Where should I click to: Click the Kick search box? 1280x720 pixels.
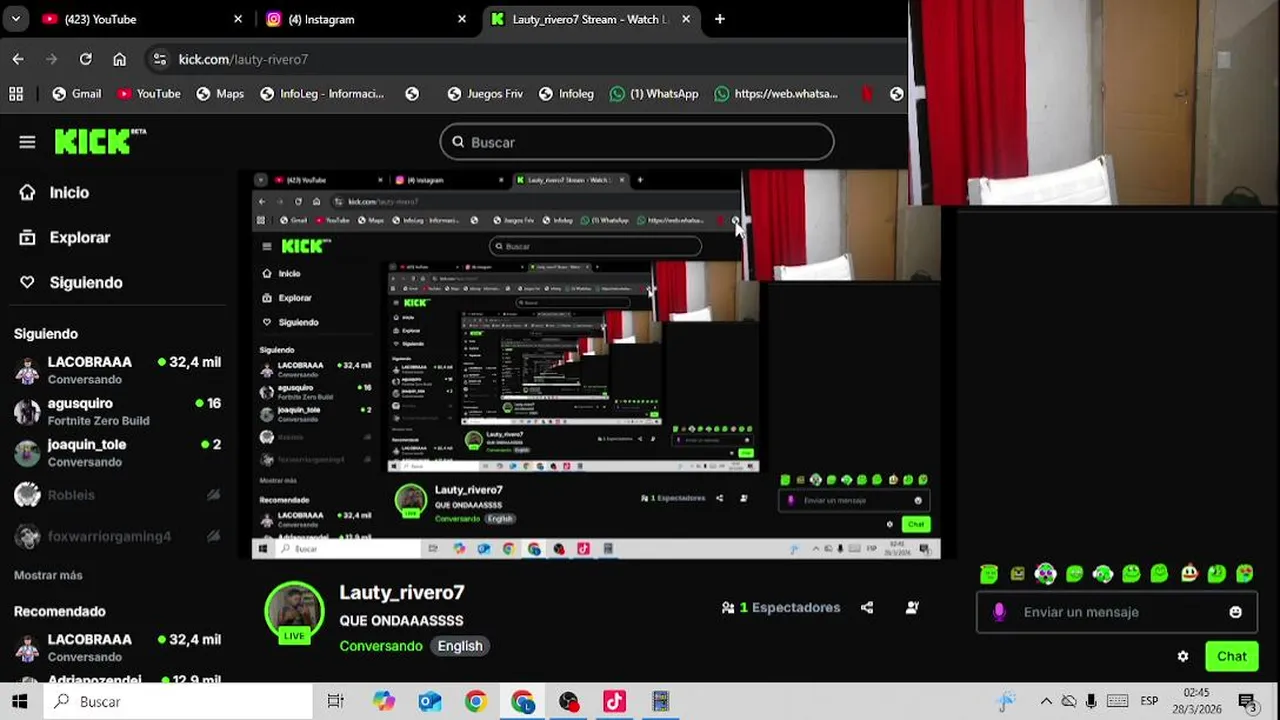[637, 142]
